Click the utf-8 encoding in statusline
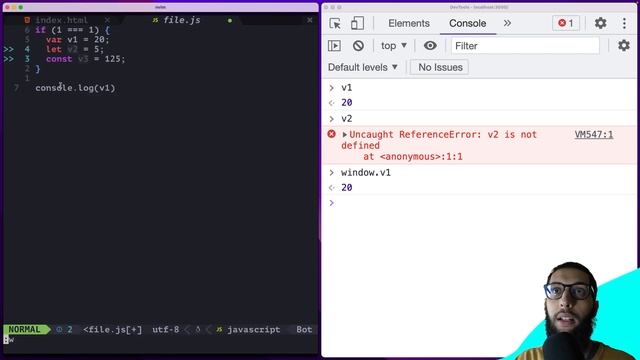This screenshot has height=360, width=640. 165,329
